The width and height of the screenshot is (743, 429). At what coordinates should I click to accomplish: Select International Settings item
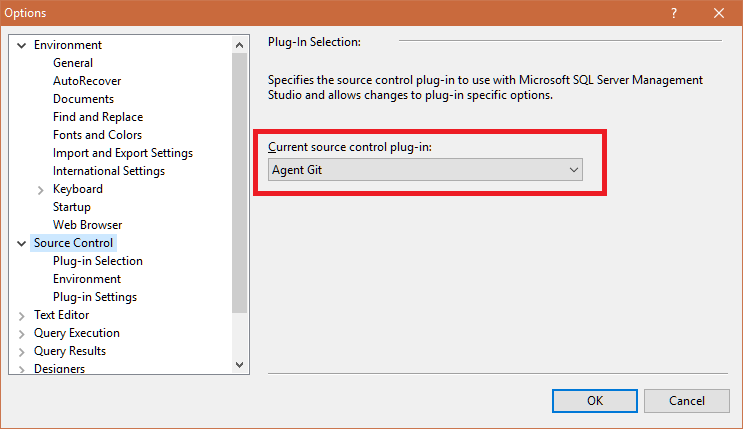point(109,171)
